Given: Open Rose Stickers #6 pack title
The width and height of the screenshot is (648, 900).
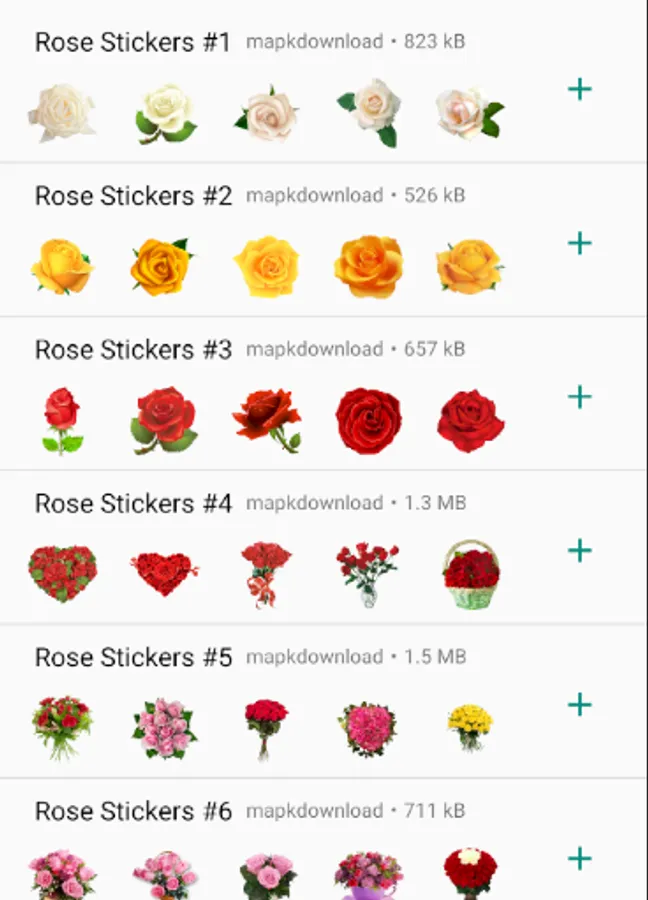Looking at the screenshot, I should 133,811.
